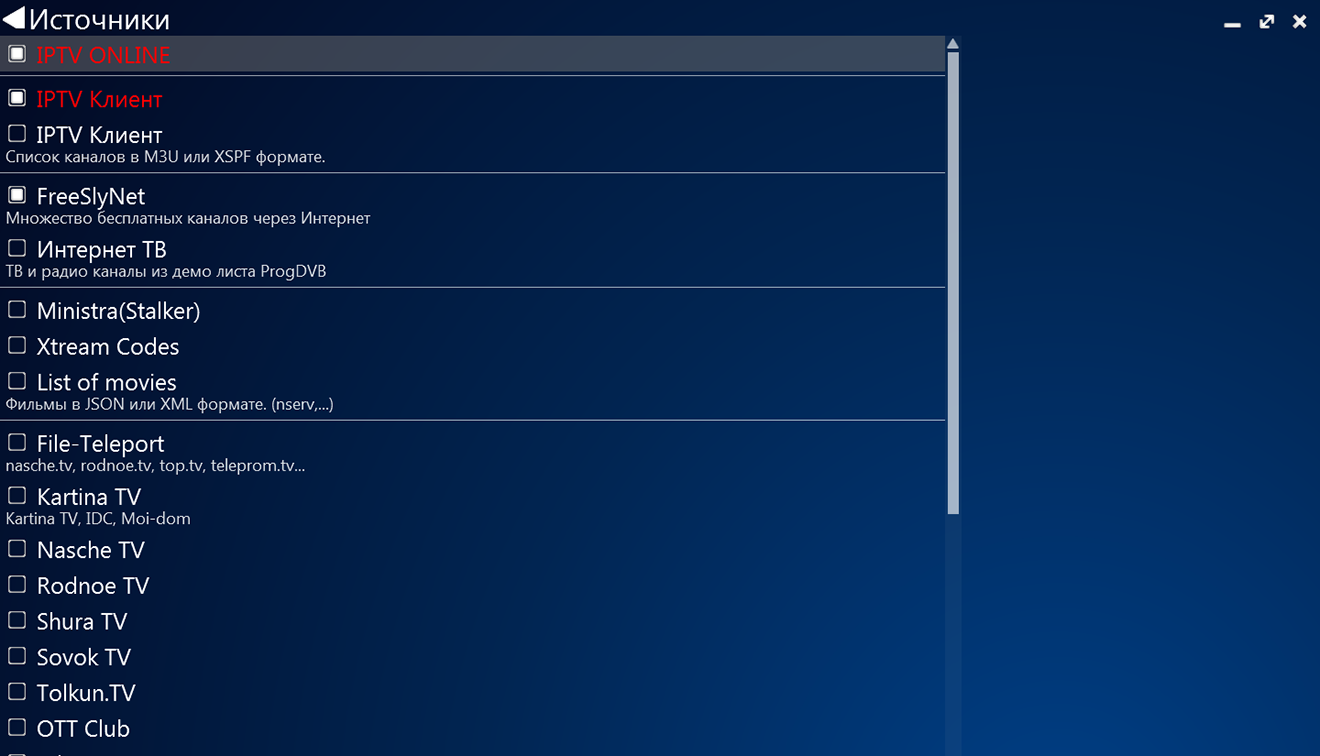This screenshot has width=1320, height=756.
Task: Open the Kartina TV source entry
Action: tap(89, 496)
